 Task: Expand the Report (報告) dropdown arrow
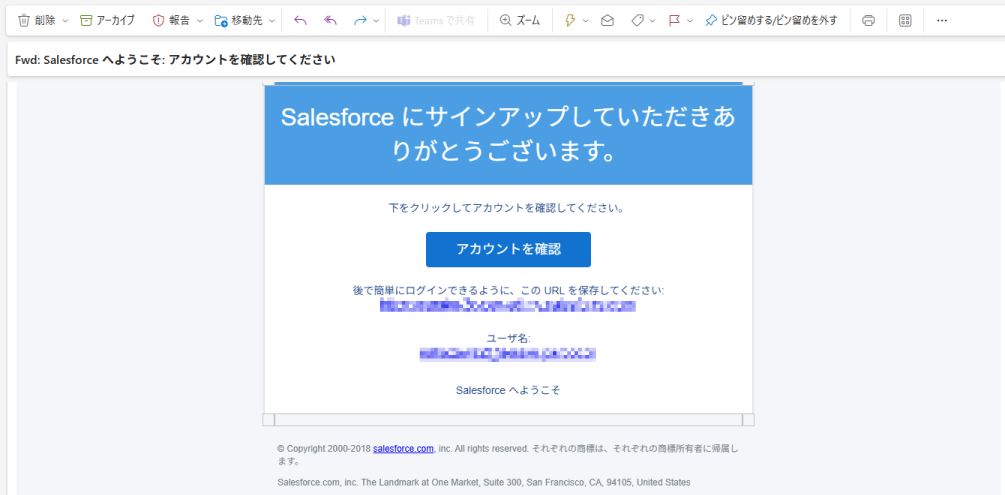[200, 20]
